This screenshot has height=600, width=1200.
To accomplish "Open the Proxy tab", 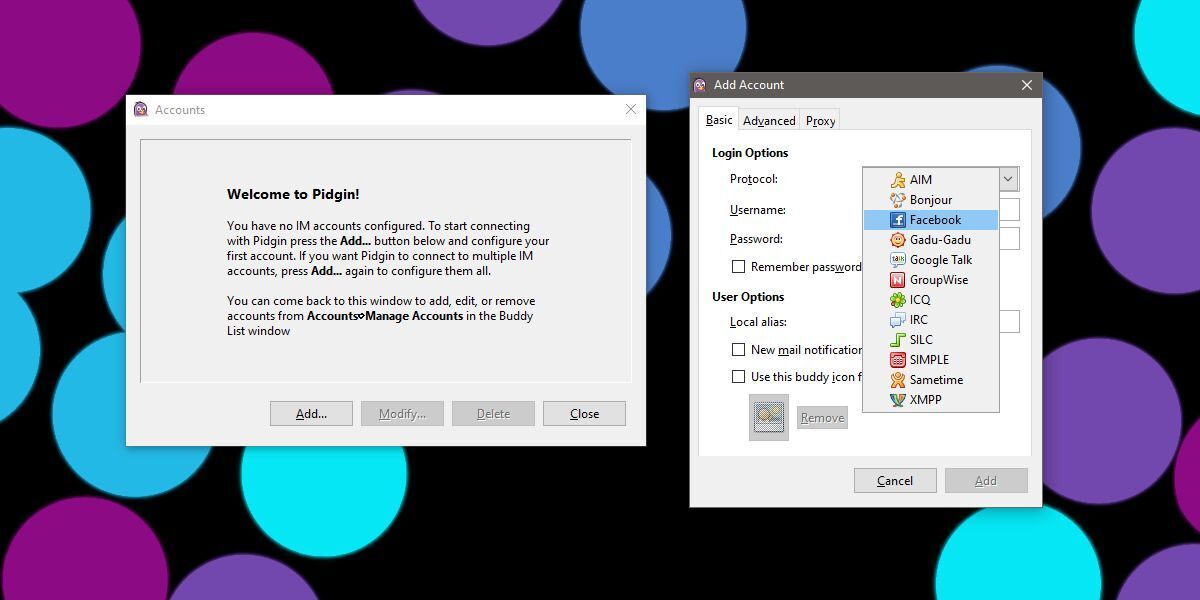I will pos(820,120).
